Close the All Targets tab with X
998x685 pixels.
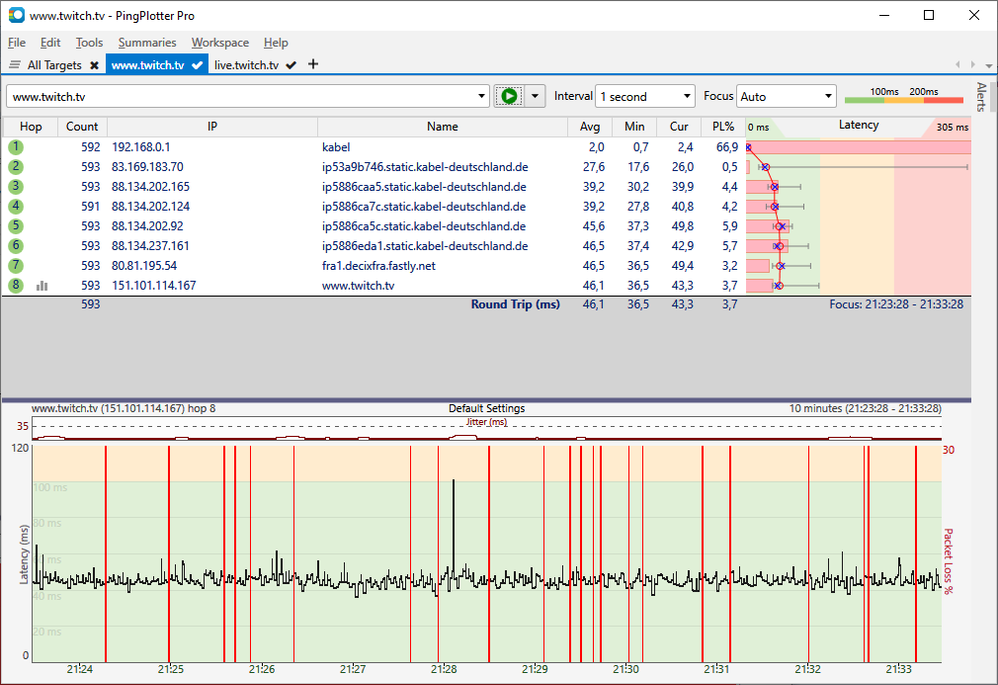pos(94,65)
